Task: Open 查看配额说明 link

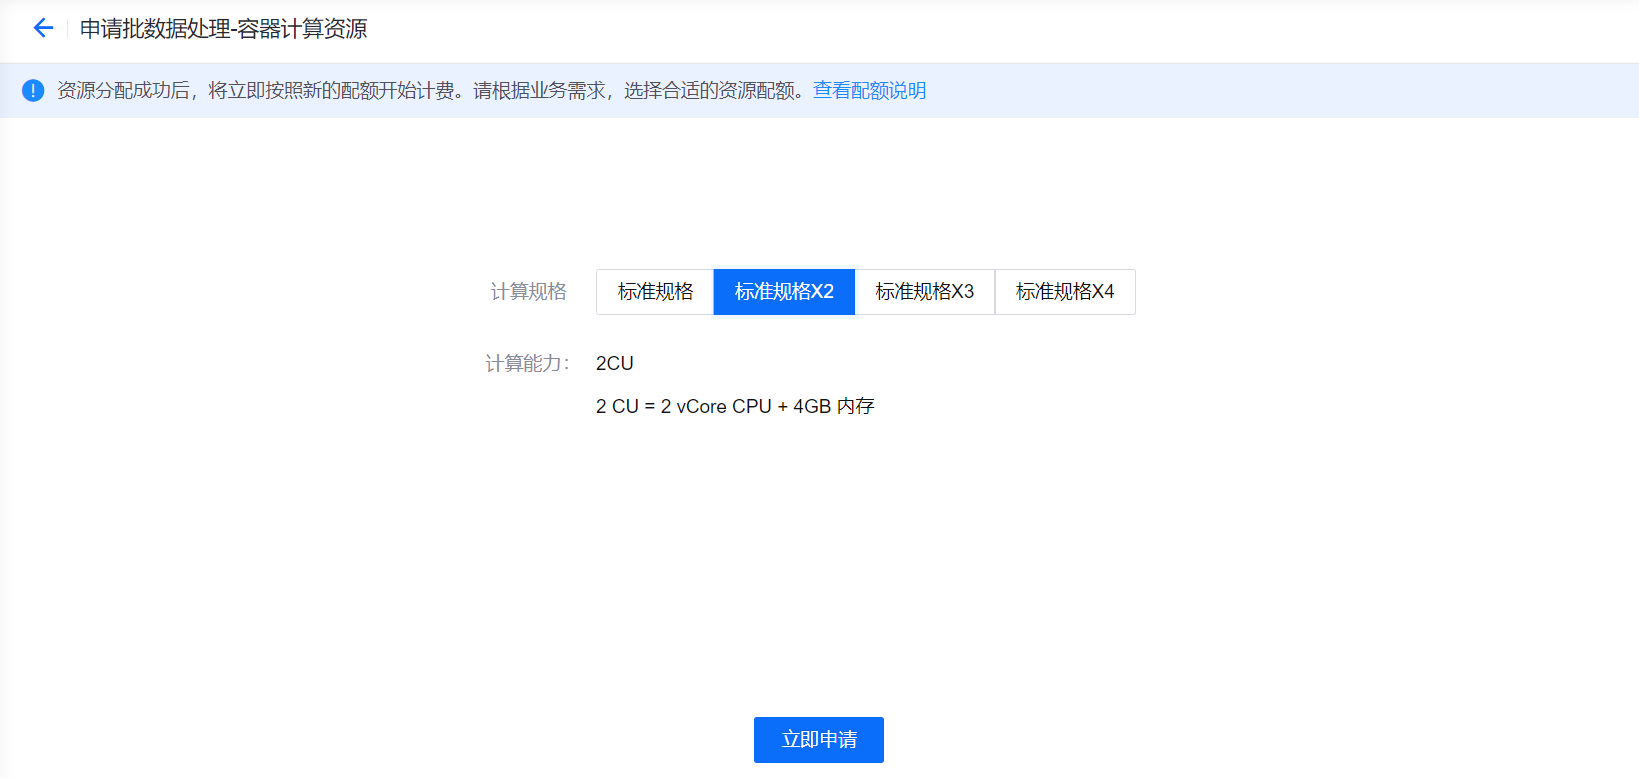Action: point(869,91)
